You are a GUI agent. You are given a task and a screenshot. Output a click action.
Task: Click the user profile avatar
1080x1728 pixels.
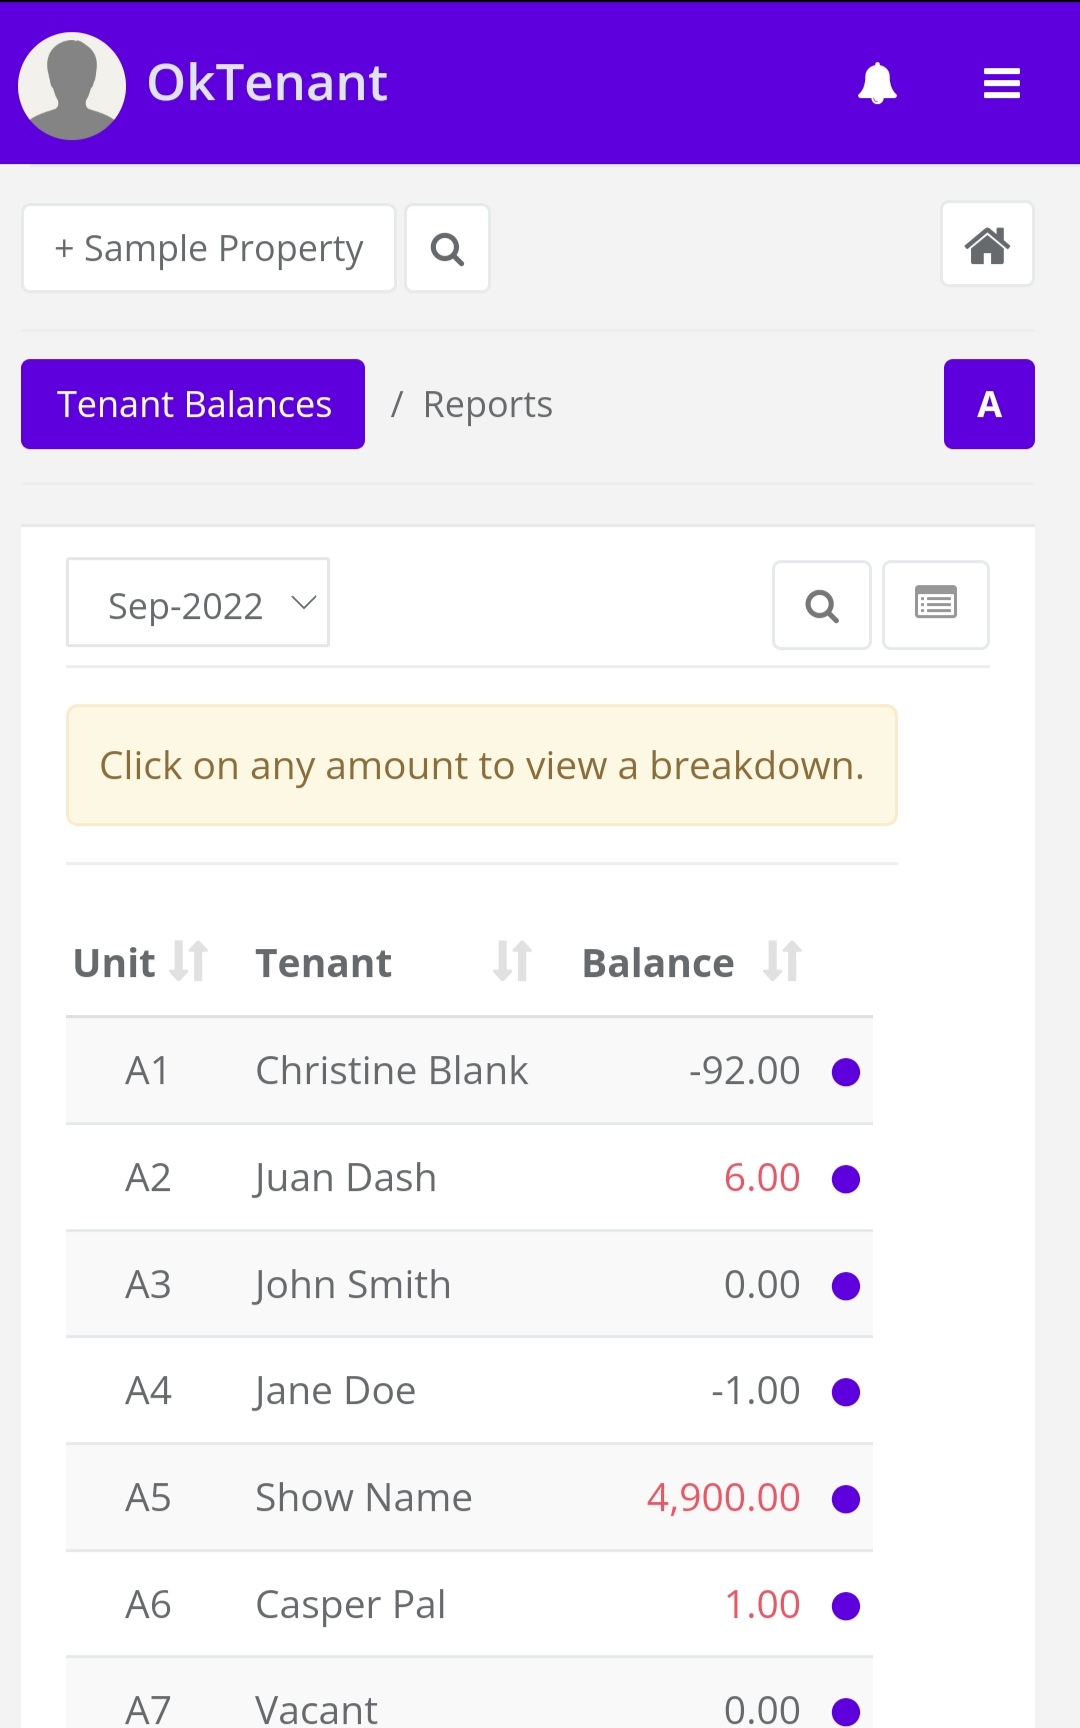72,86
